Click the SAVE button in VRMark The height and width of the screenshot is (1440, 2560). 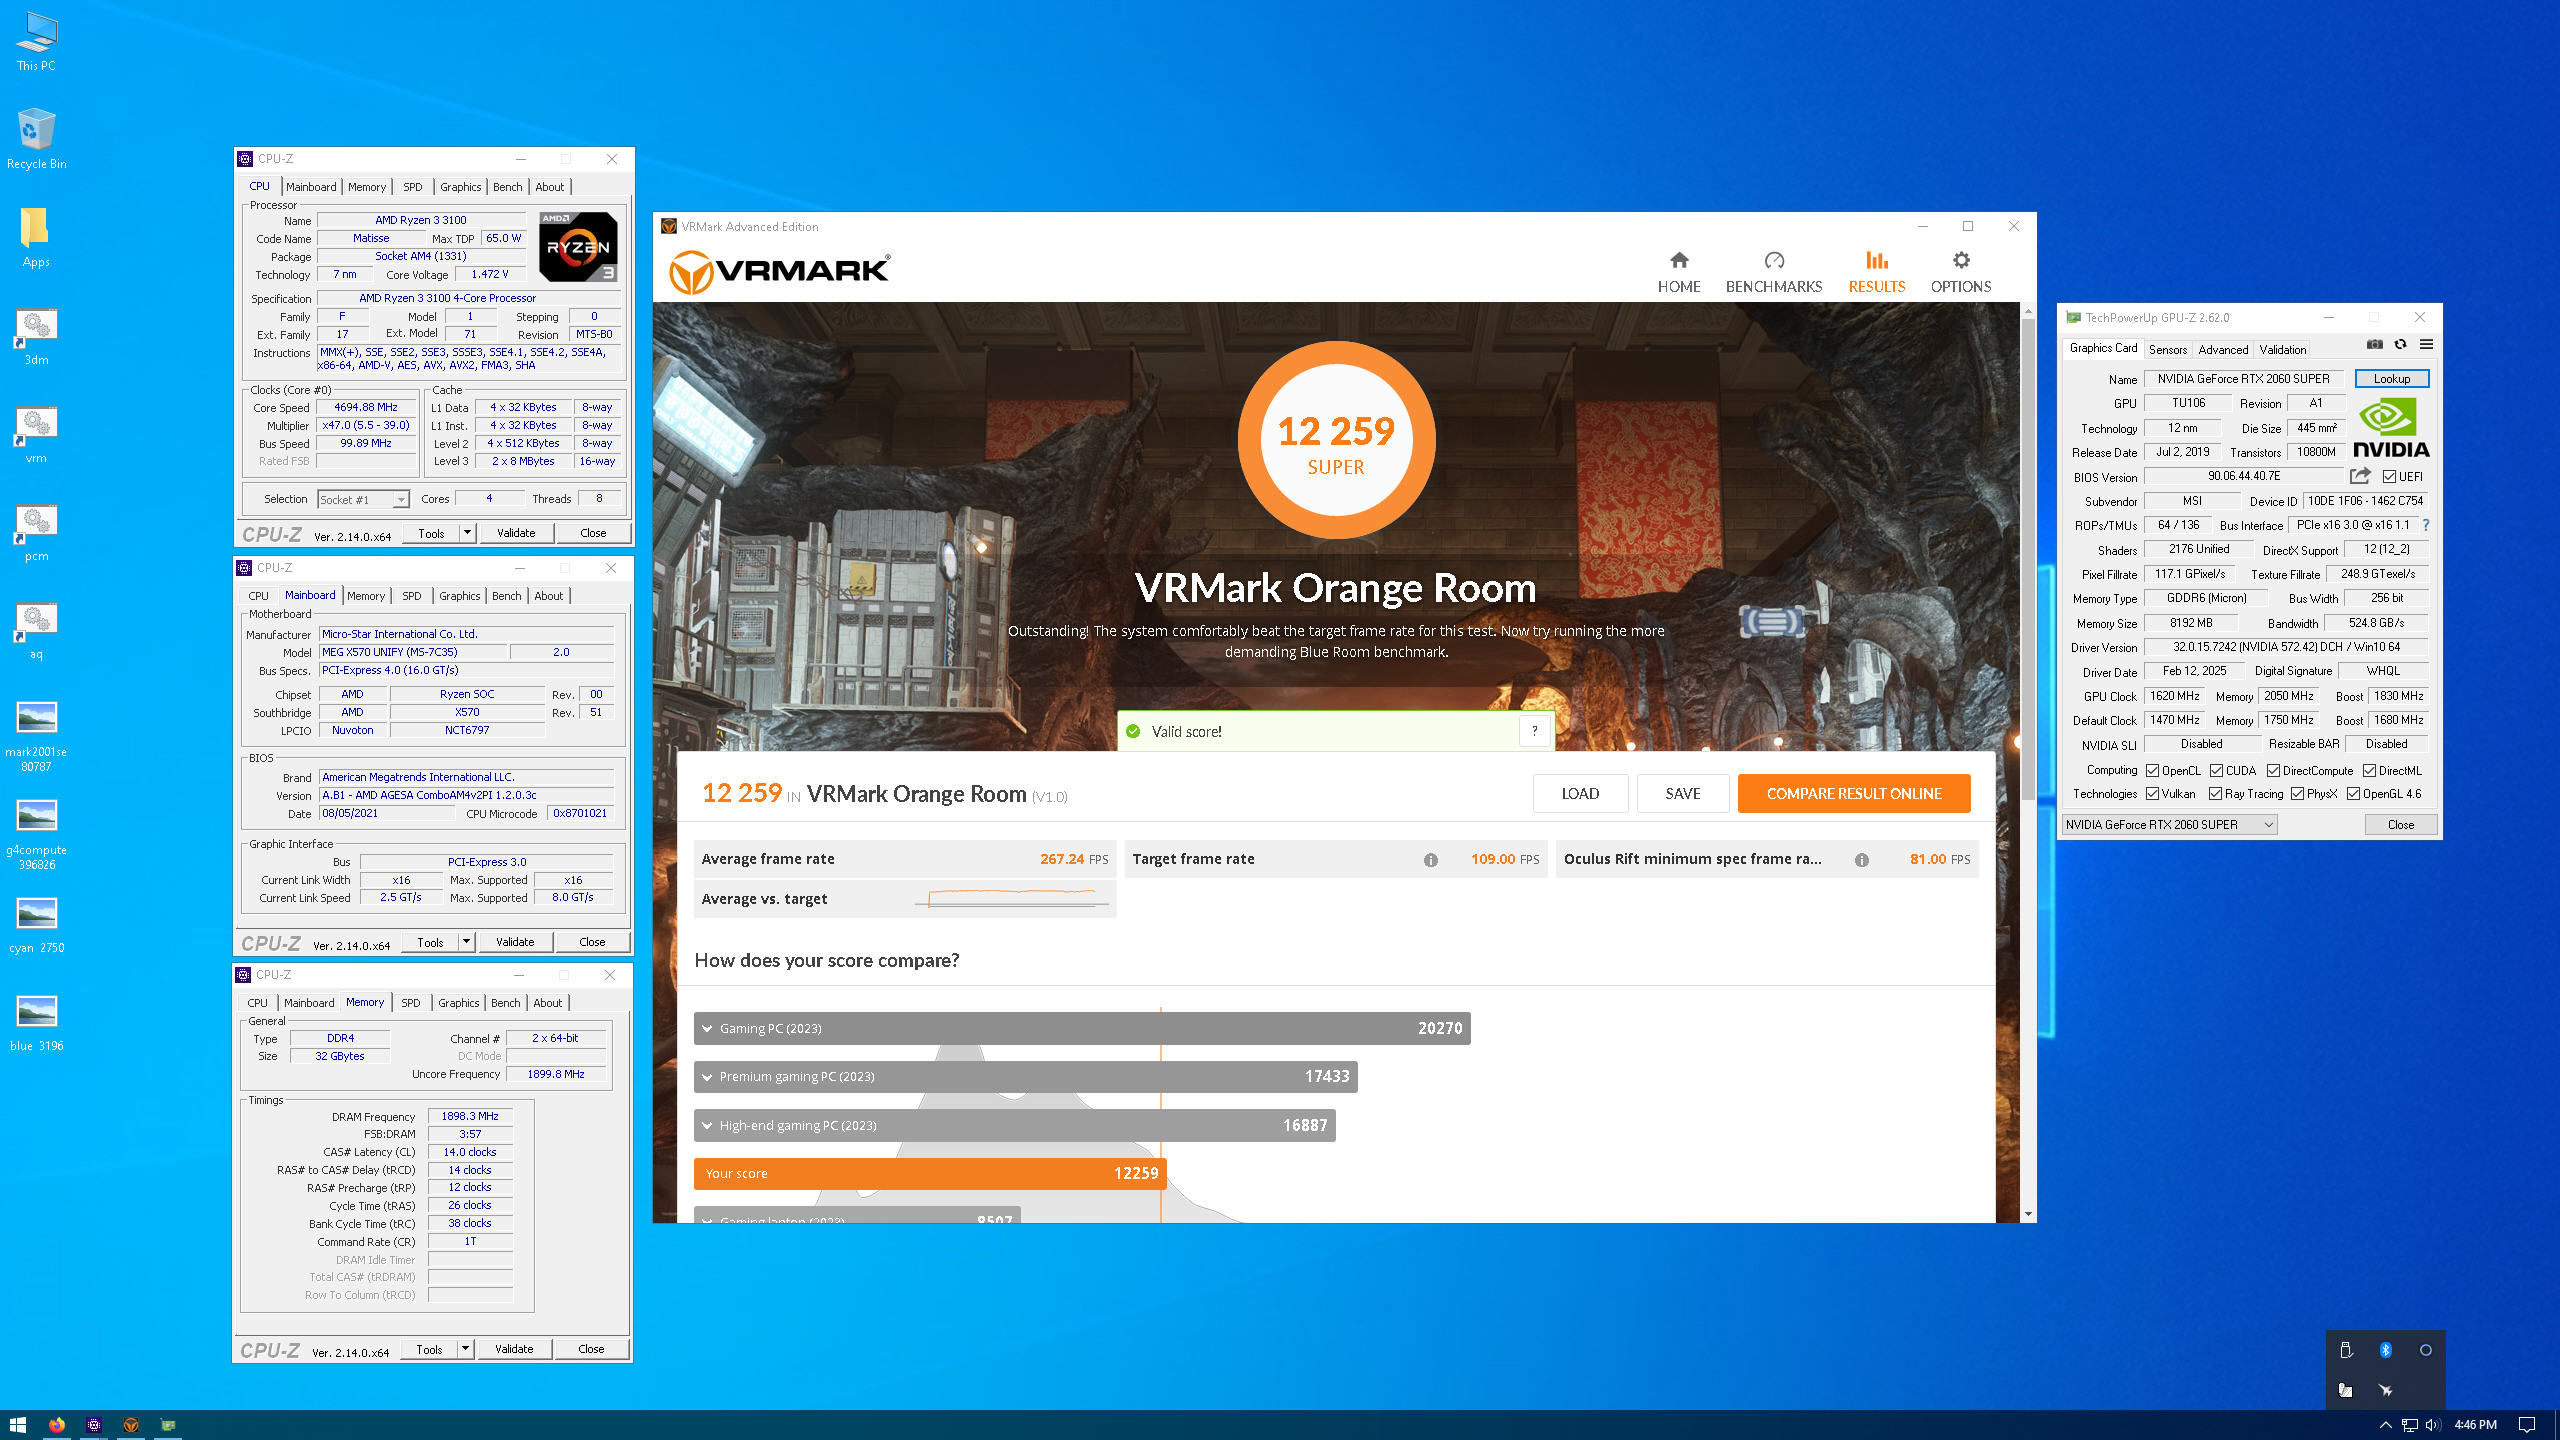pyautogui.click(x=1682, y=794)
